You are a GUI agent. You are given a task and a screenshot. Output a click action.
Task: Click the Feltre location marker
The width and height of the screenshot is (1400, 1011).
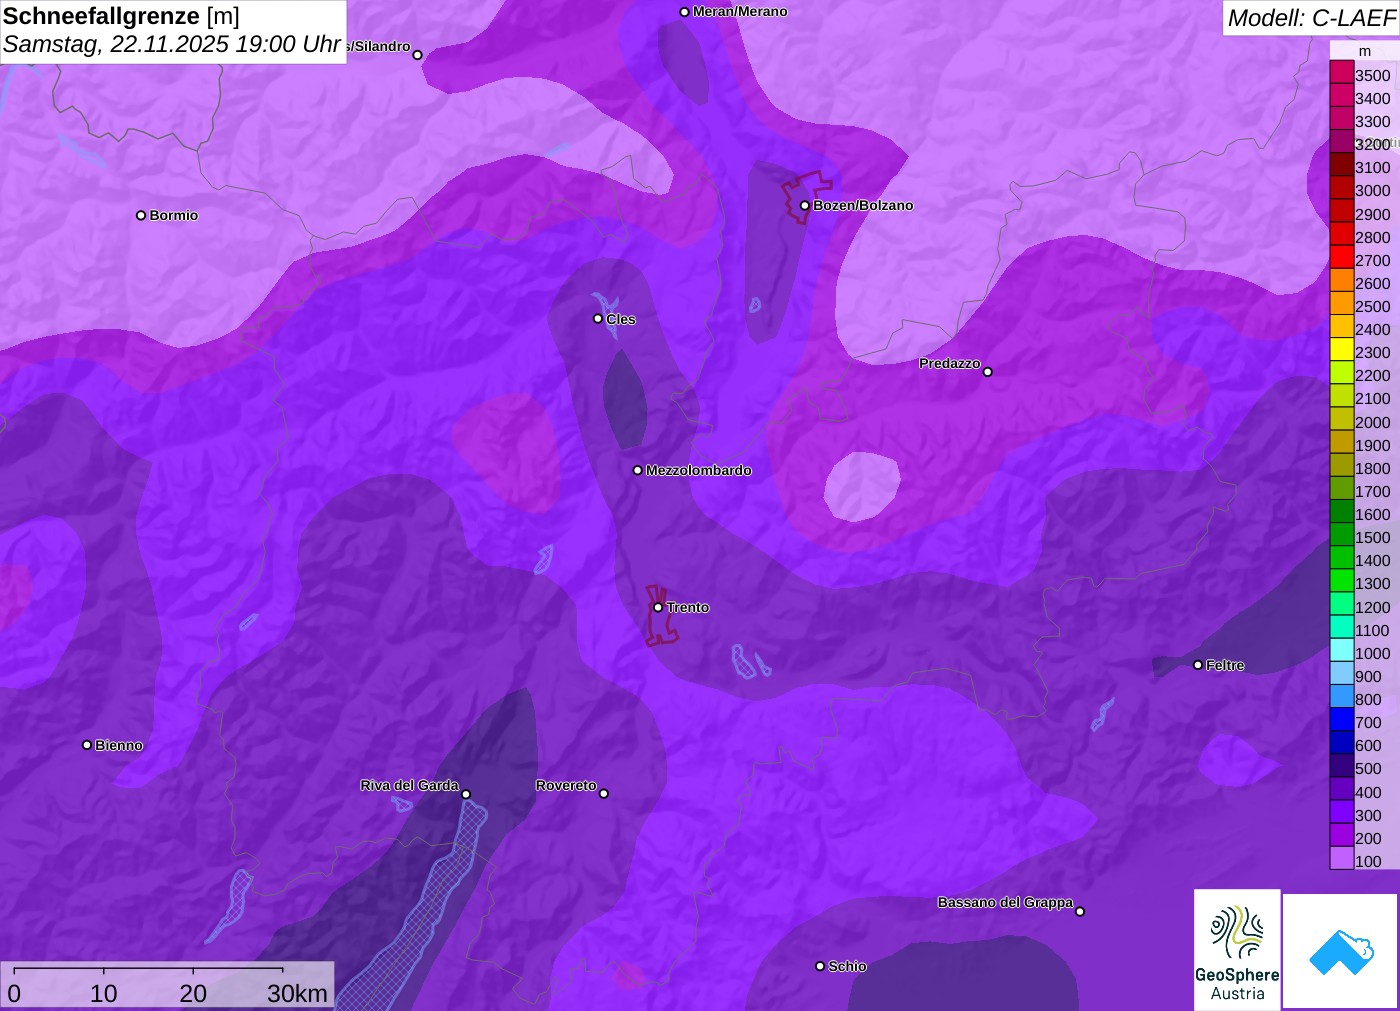click(x=1198, y=665)
